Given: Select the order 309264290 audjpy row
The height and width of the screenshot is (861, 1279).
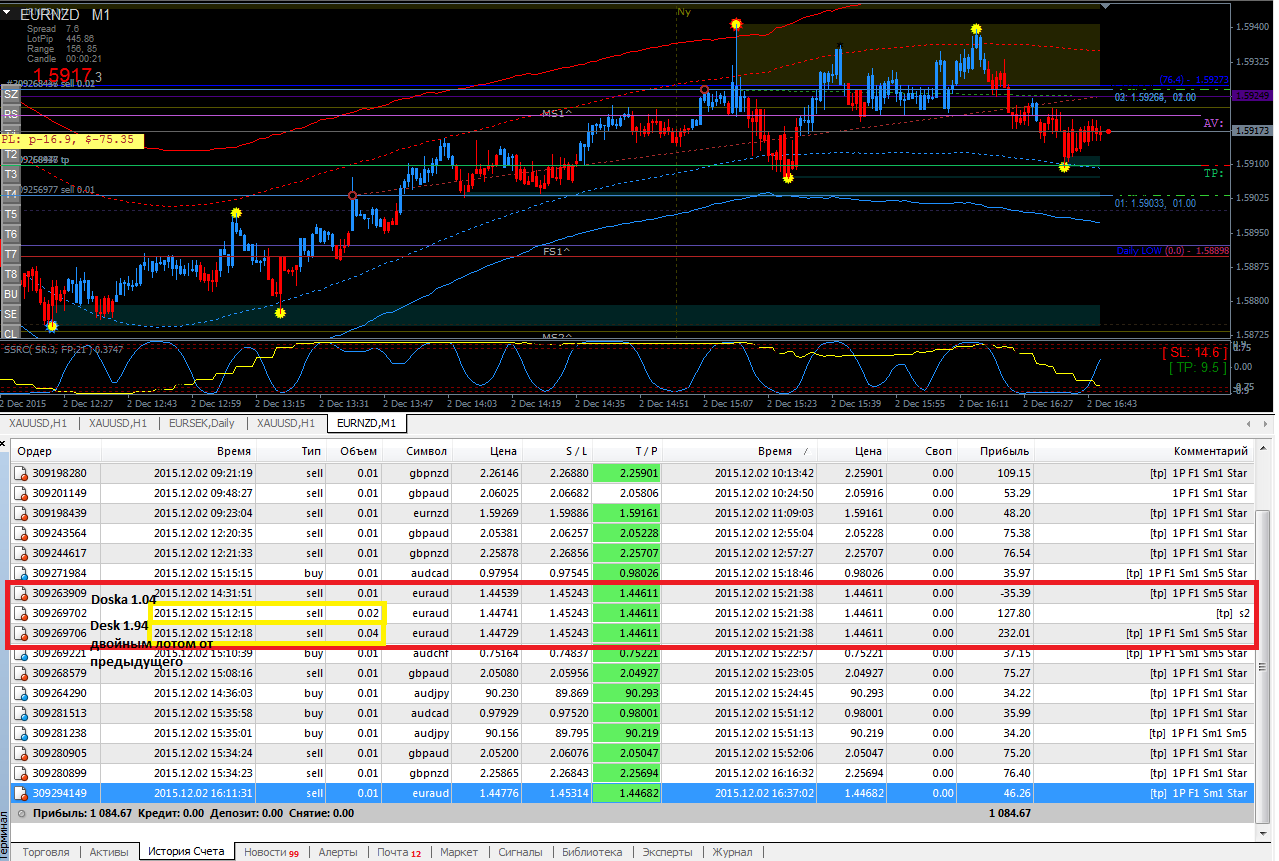Looking at the screenshot, I should click(x=634, y=693).
